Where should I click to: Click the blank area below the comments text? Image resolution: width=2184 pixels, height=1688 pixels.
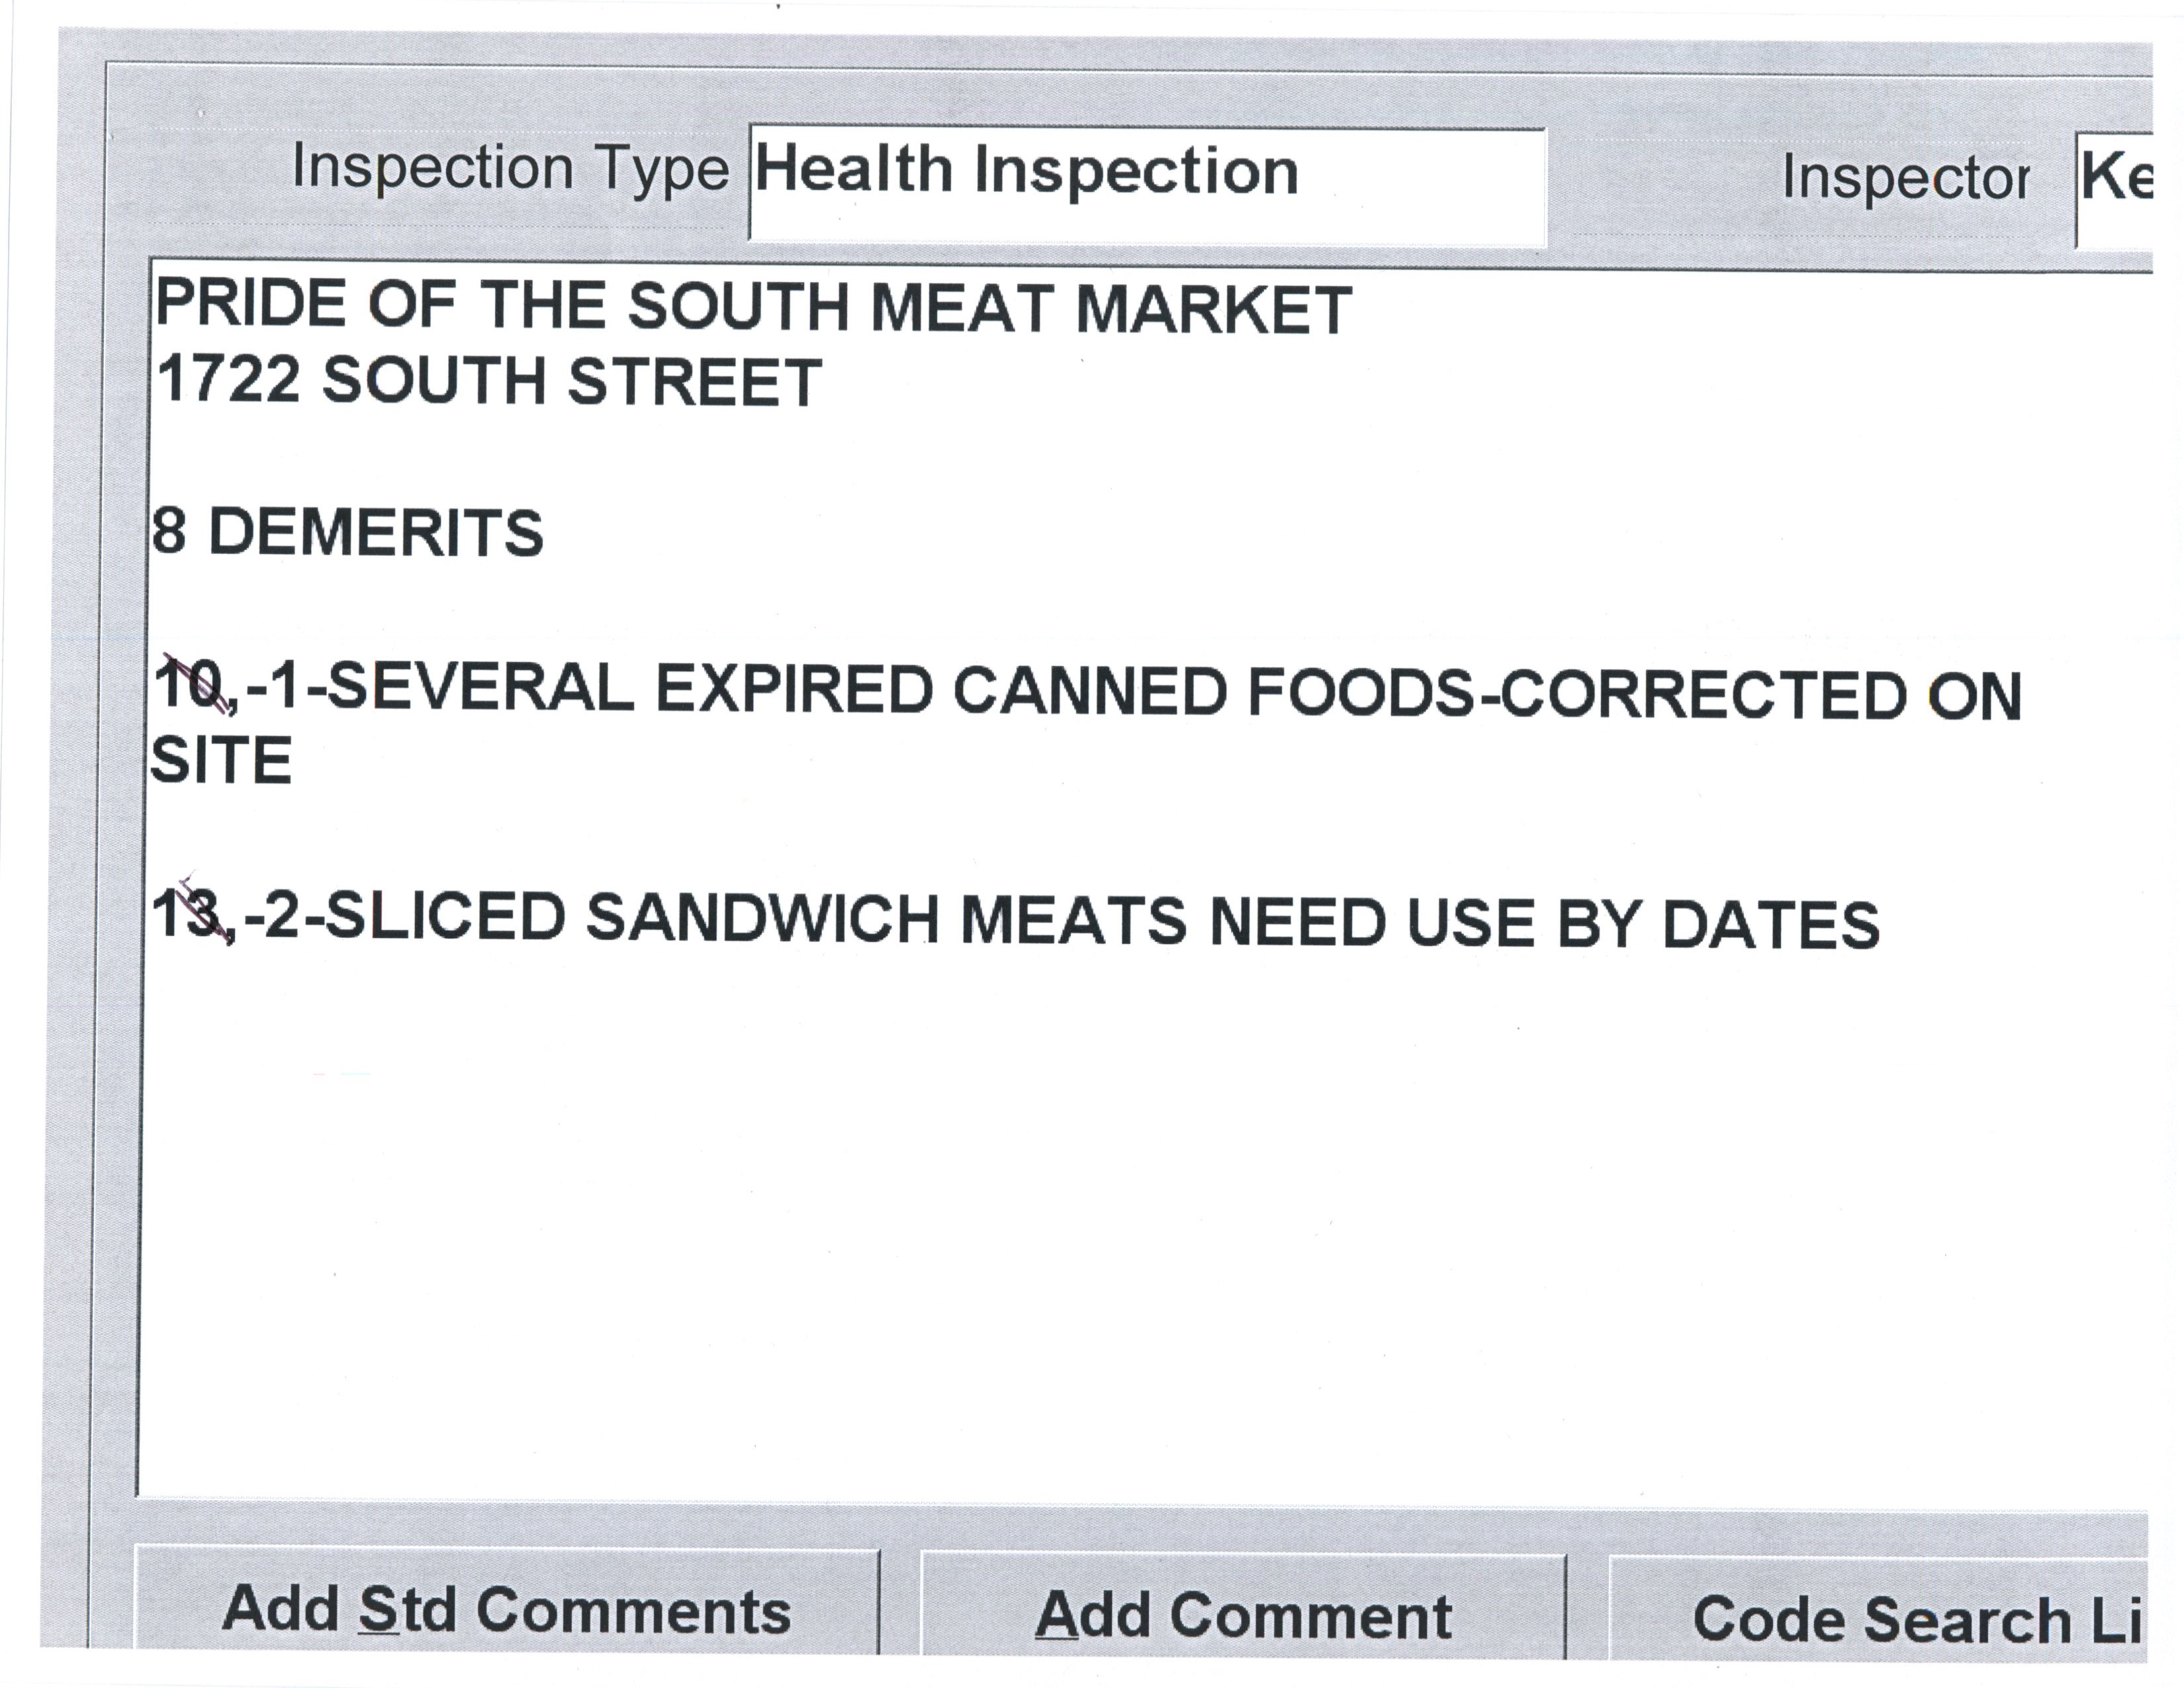coord(1100,1250)
